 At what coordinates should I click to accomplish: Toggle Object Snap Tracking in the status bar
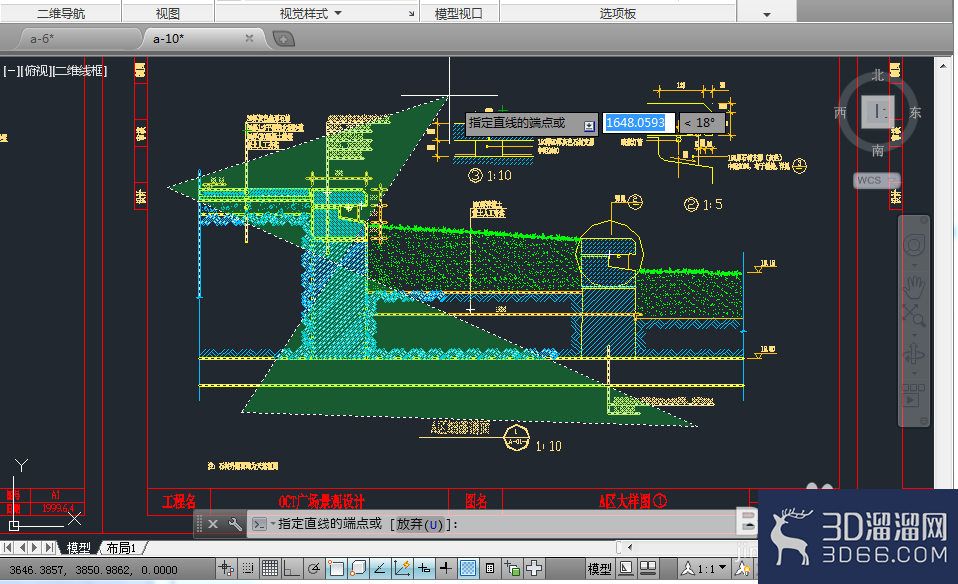click(x=379, y=569)
